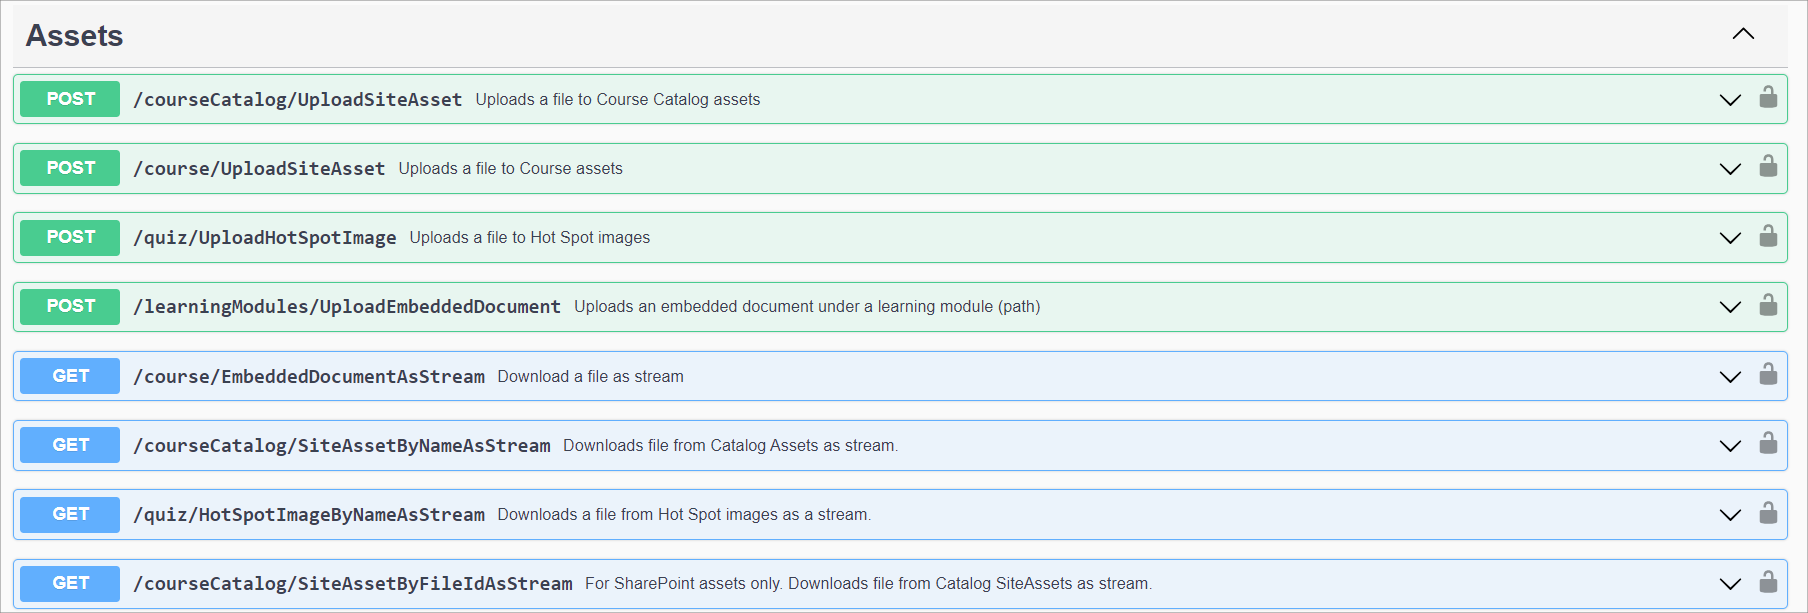1808x613 pixels.
Task: Open the /learningModules/UploadEmbeddedDocument endpoint path
Action: coord(347,307)
